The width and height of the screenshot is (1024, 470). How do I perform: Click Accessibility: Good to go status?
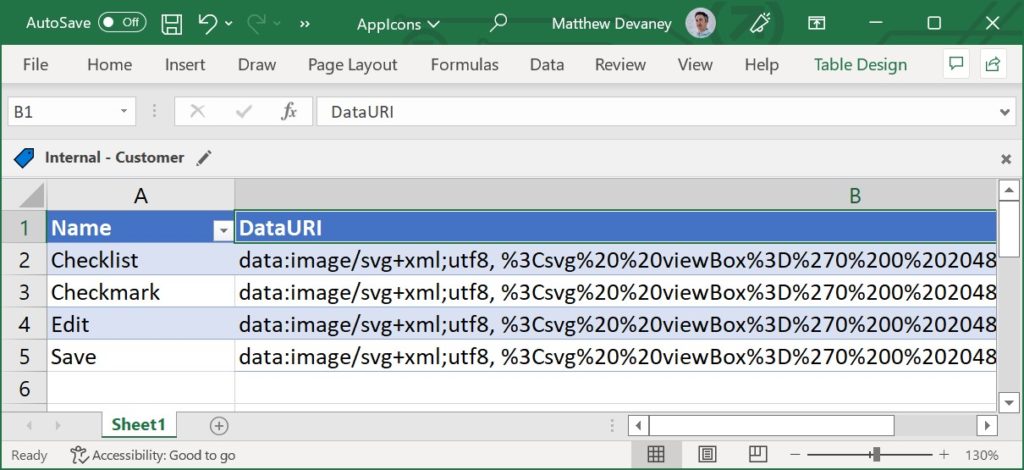[x=152, y=455]
